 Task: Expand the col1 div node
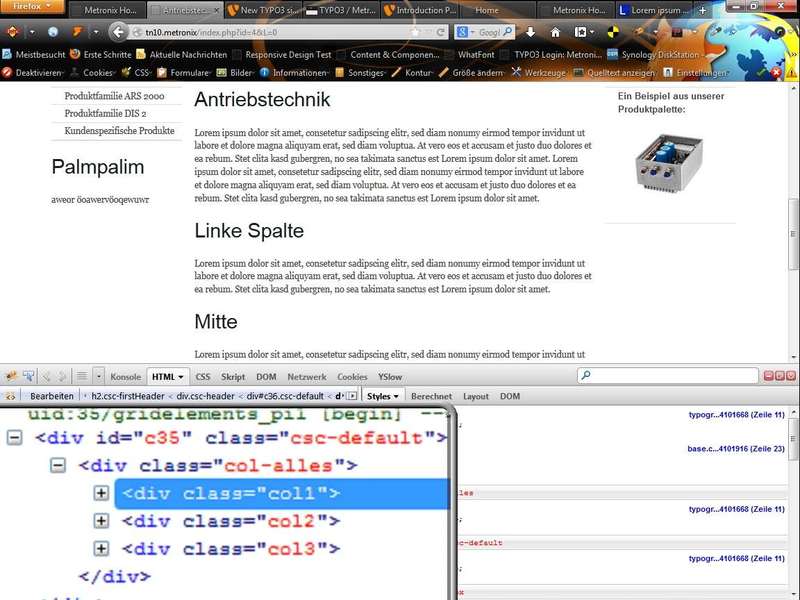100,493
